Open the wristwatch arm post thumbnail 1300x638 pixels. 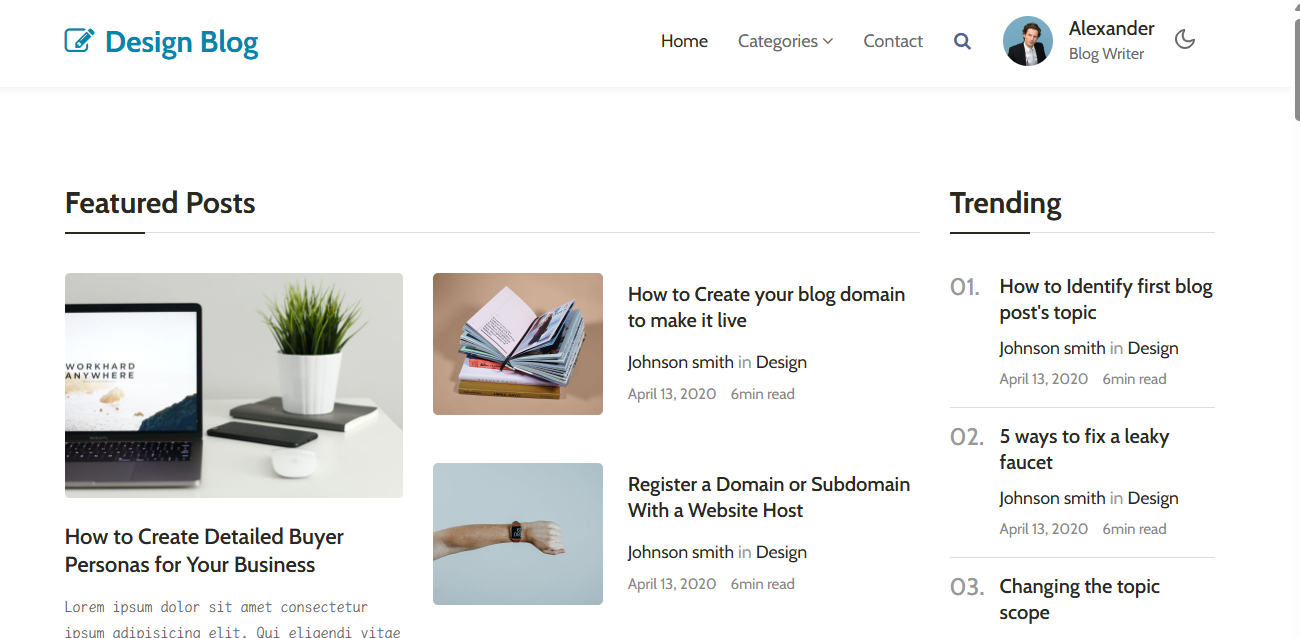click(518, 534)
